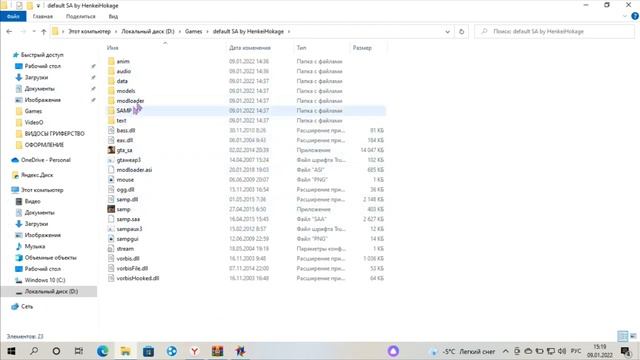Open the audio folder
The height and width of the screenshot is (360, 640).
(x=124, y=71)
